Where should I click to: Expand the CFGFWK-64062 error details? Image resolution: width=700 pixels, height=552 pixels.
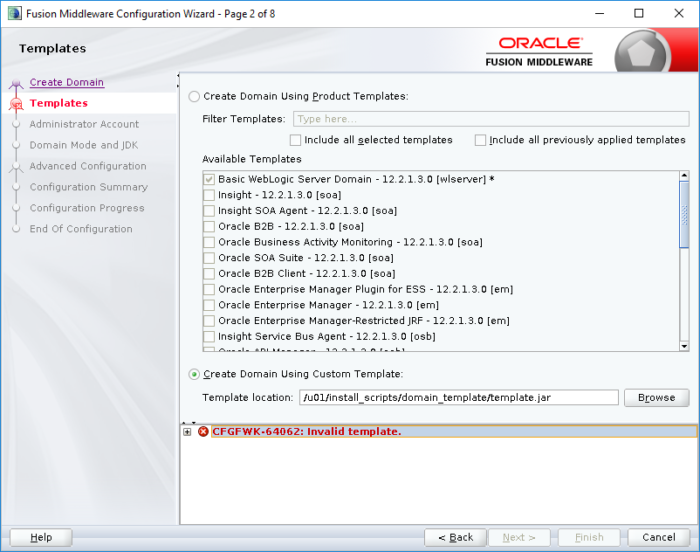click(x=187, y=432)
